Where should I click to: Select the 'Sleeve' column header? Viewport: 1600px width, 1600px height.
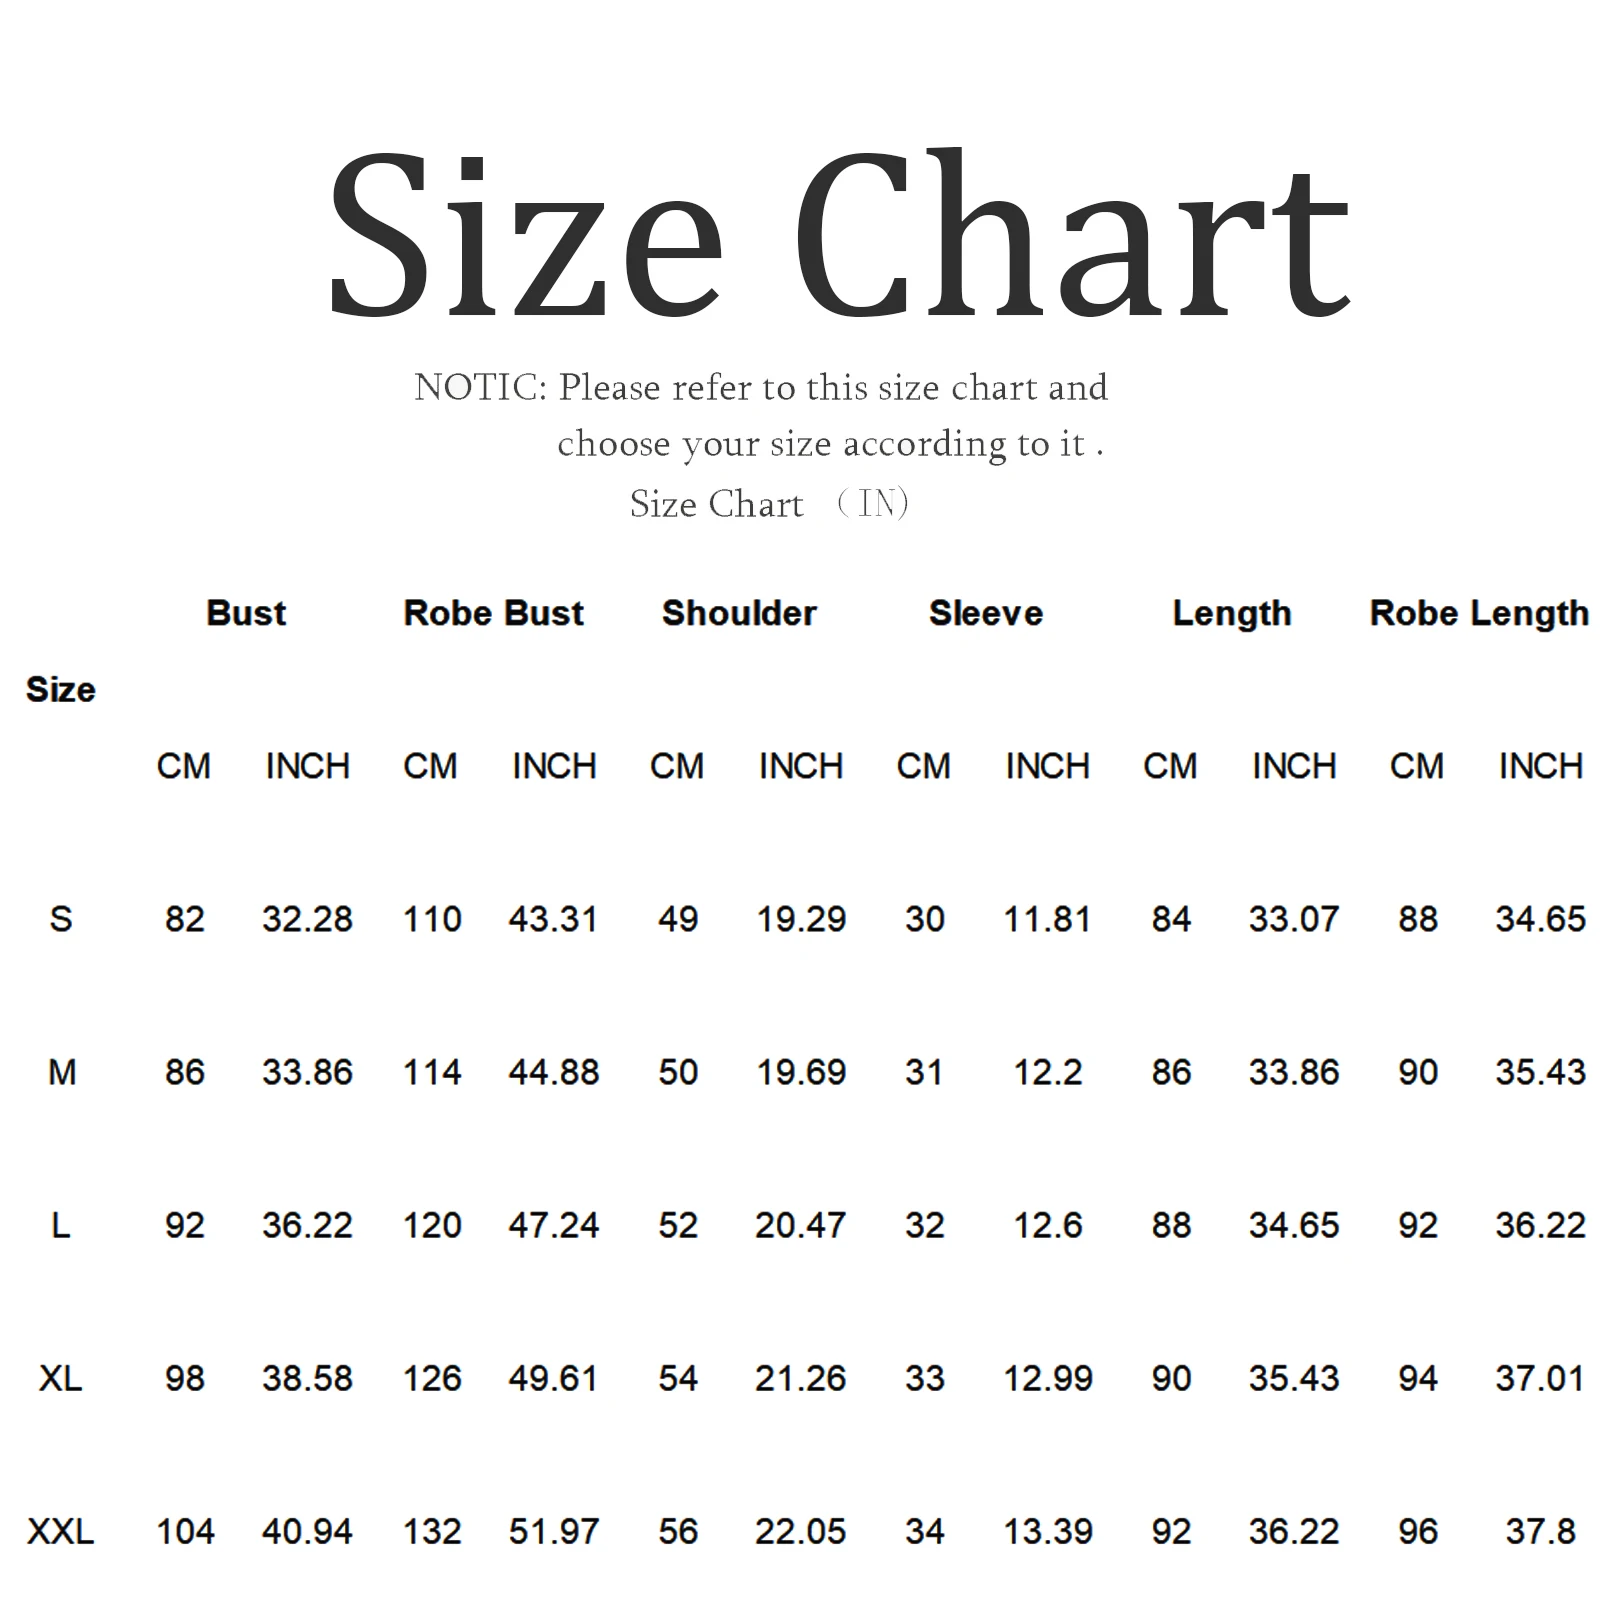[x=985, y=613]
